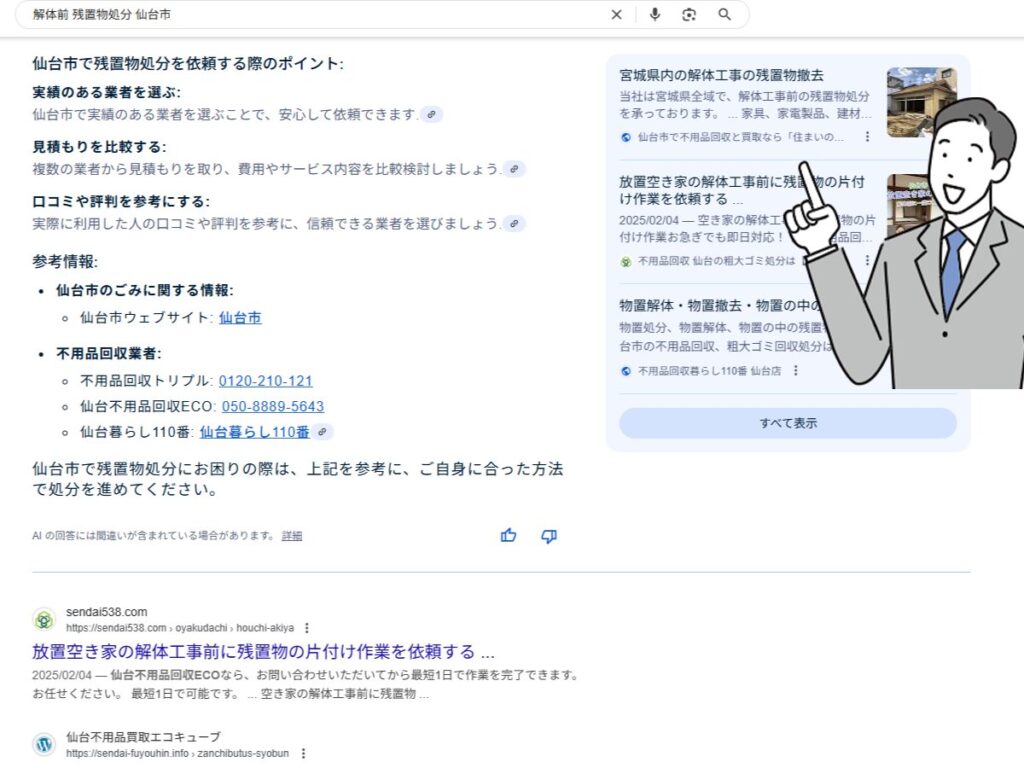
Task: Give thumbs up to the AI answer
Action: coord(508,536)
